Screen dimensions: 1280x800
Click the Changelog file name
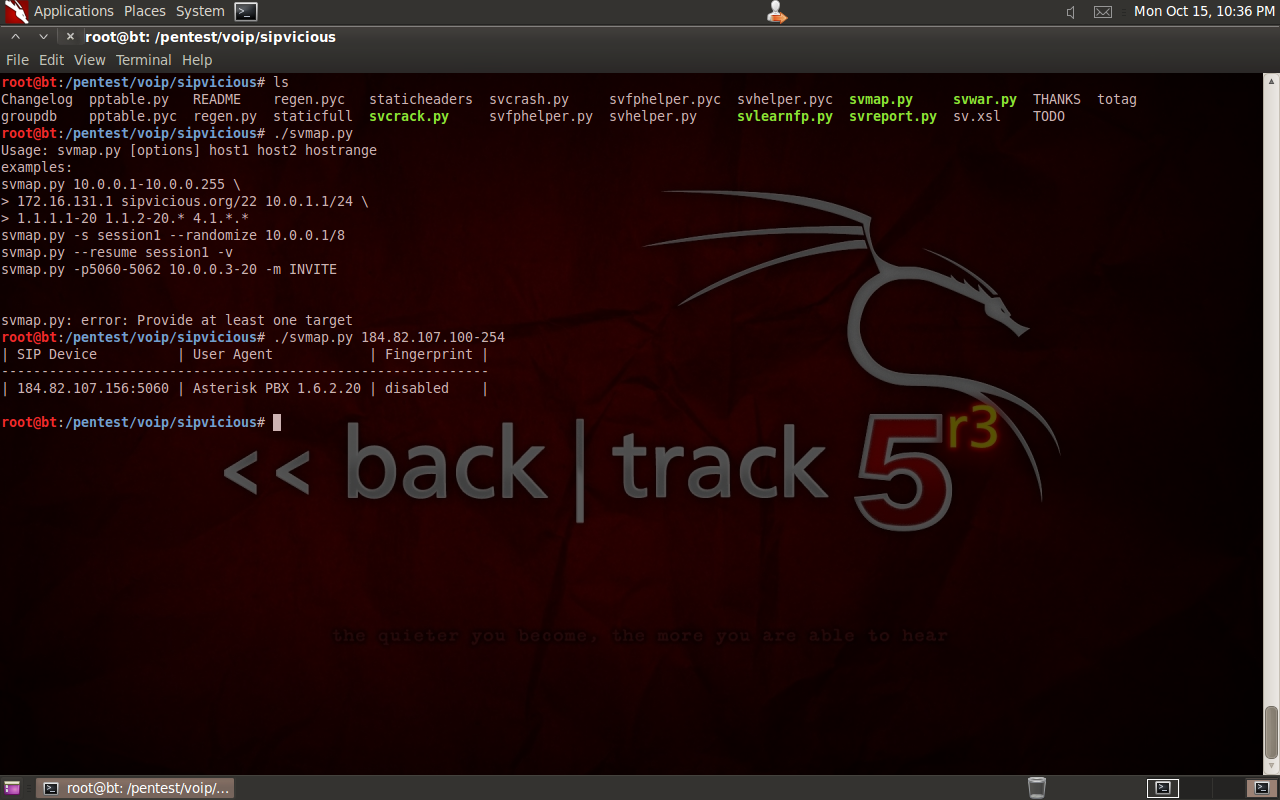point(37,99)
